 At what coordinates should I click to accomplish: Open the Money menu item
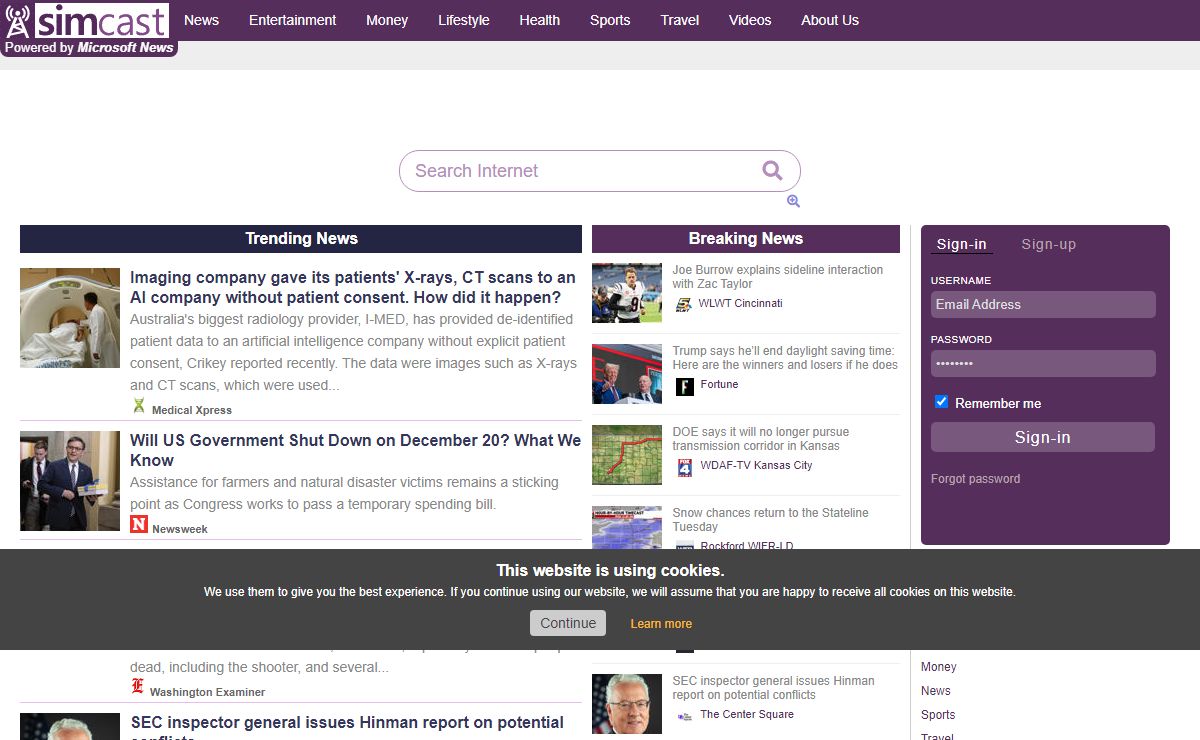point(387,20)
